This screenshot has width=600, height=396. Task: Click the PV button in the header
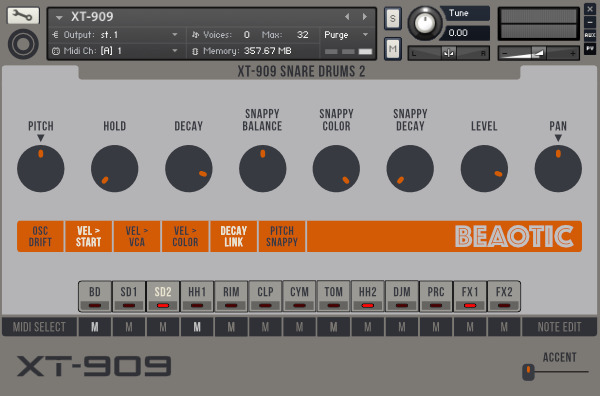click(590, 49)
